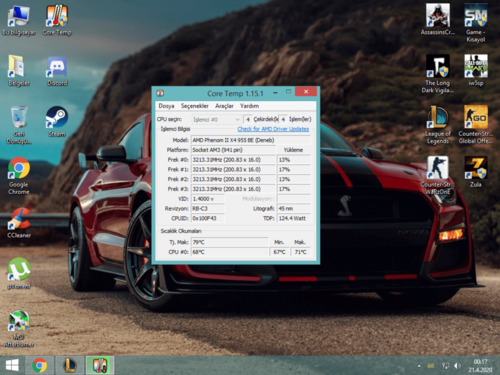This screenshot has height=375, width=500.
Task: Expand the İşlemci #0 CPU dropdown
Action: tap(216, 119)
